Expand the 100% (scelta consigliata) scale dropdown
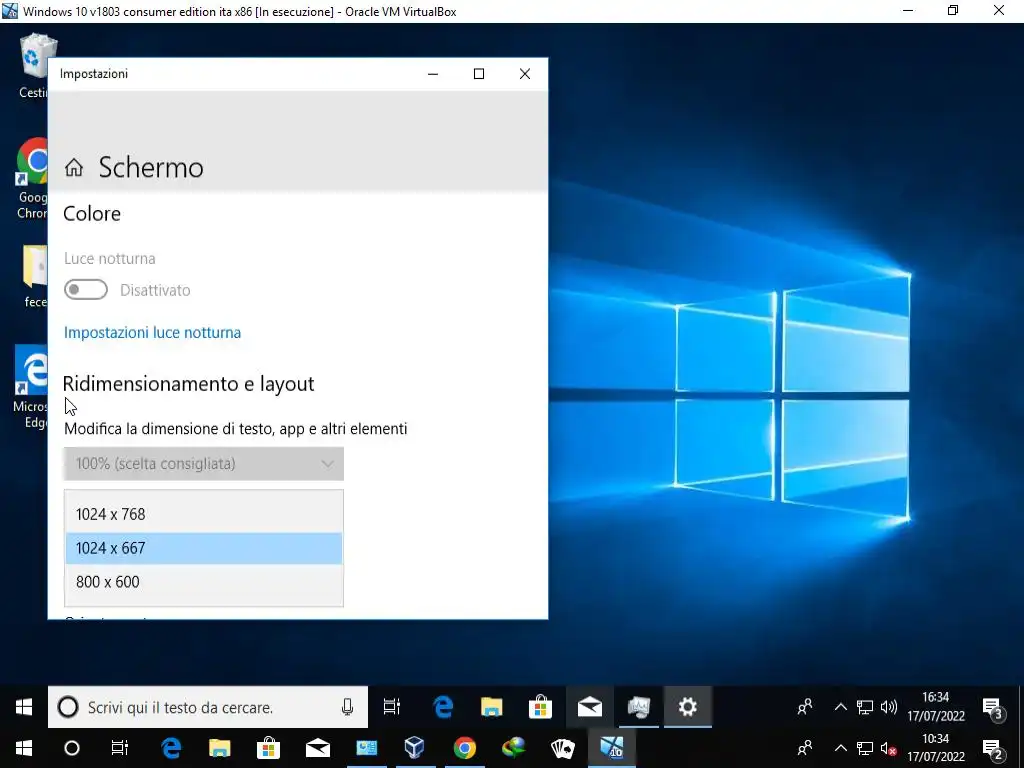 tap(204, 464)
